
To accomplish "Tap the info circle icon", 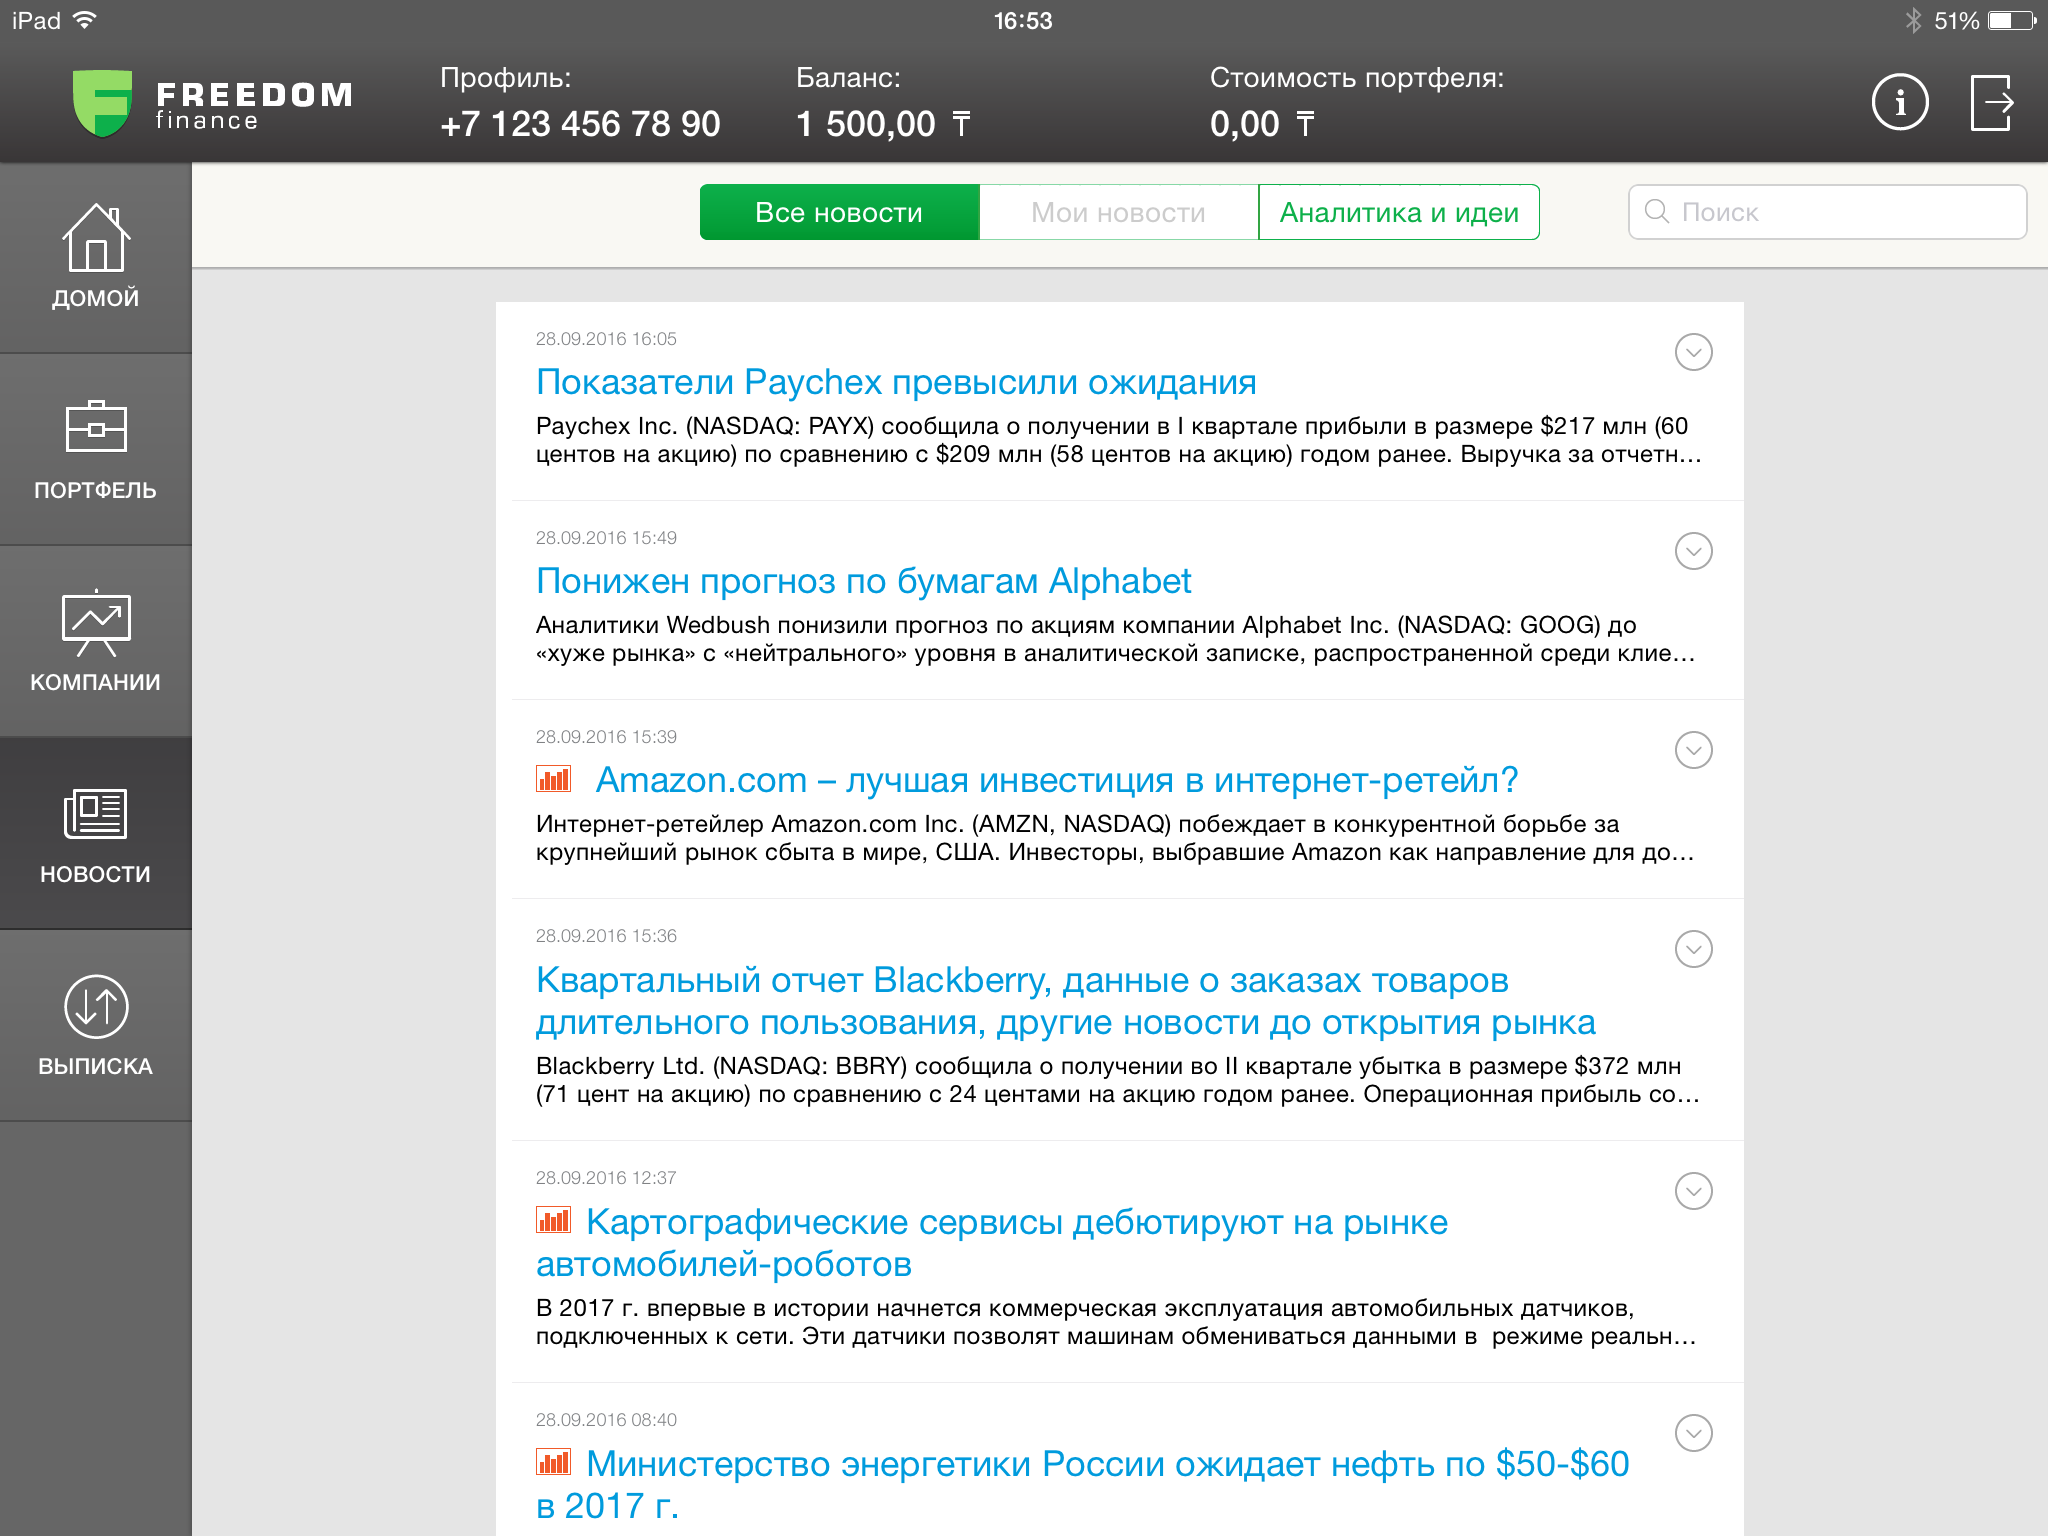I will [x=1899, y=102].
